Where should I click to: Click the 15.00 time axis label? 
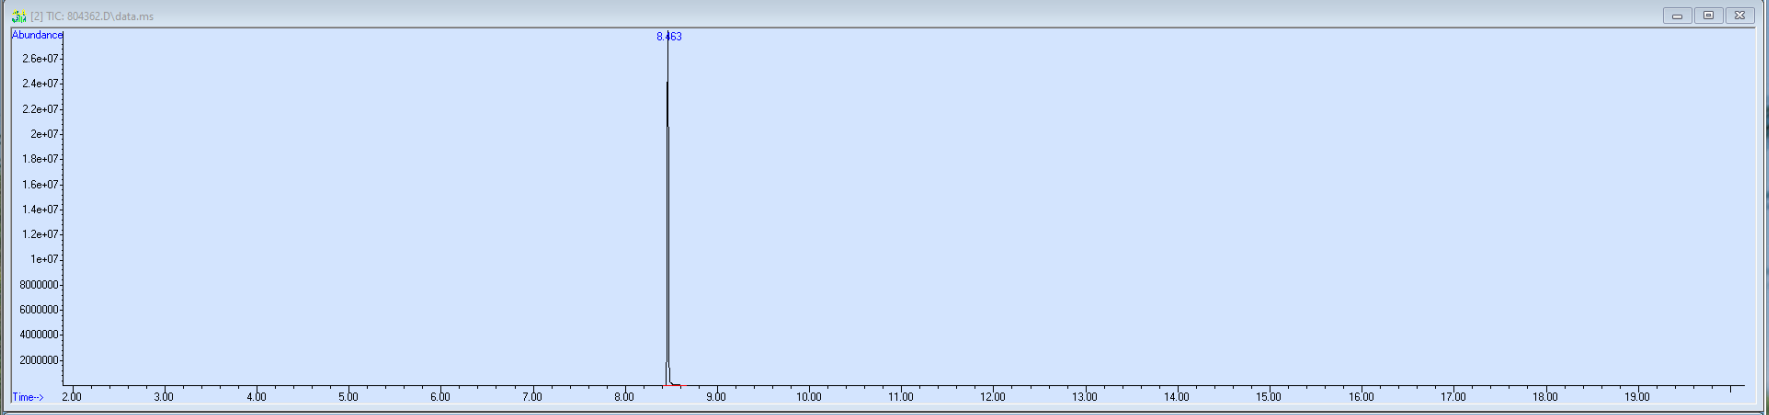point(1269,397)
